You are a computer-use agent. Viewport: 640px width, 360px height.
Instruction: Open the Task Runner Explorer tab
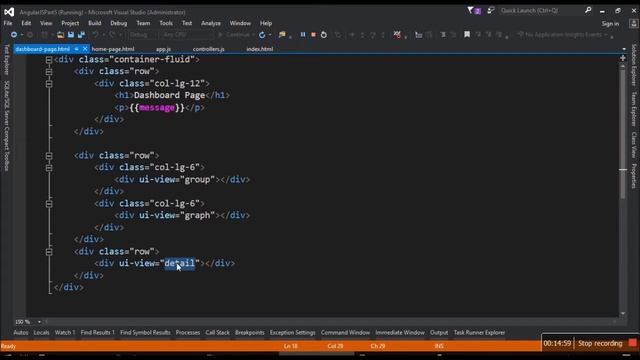point(479,333)
